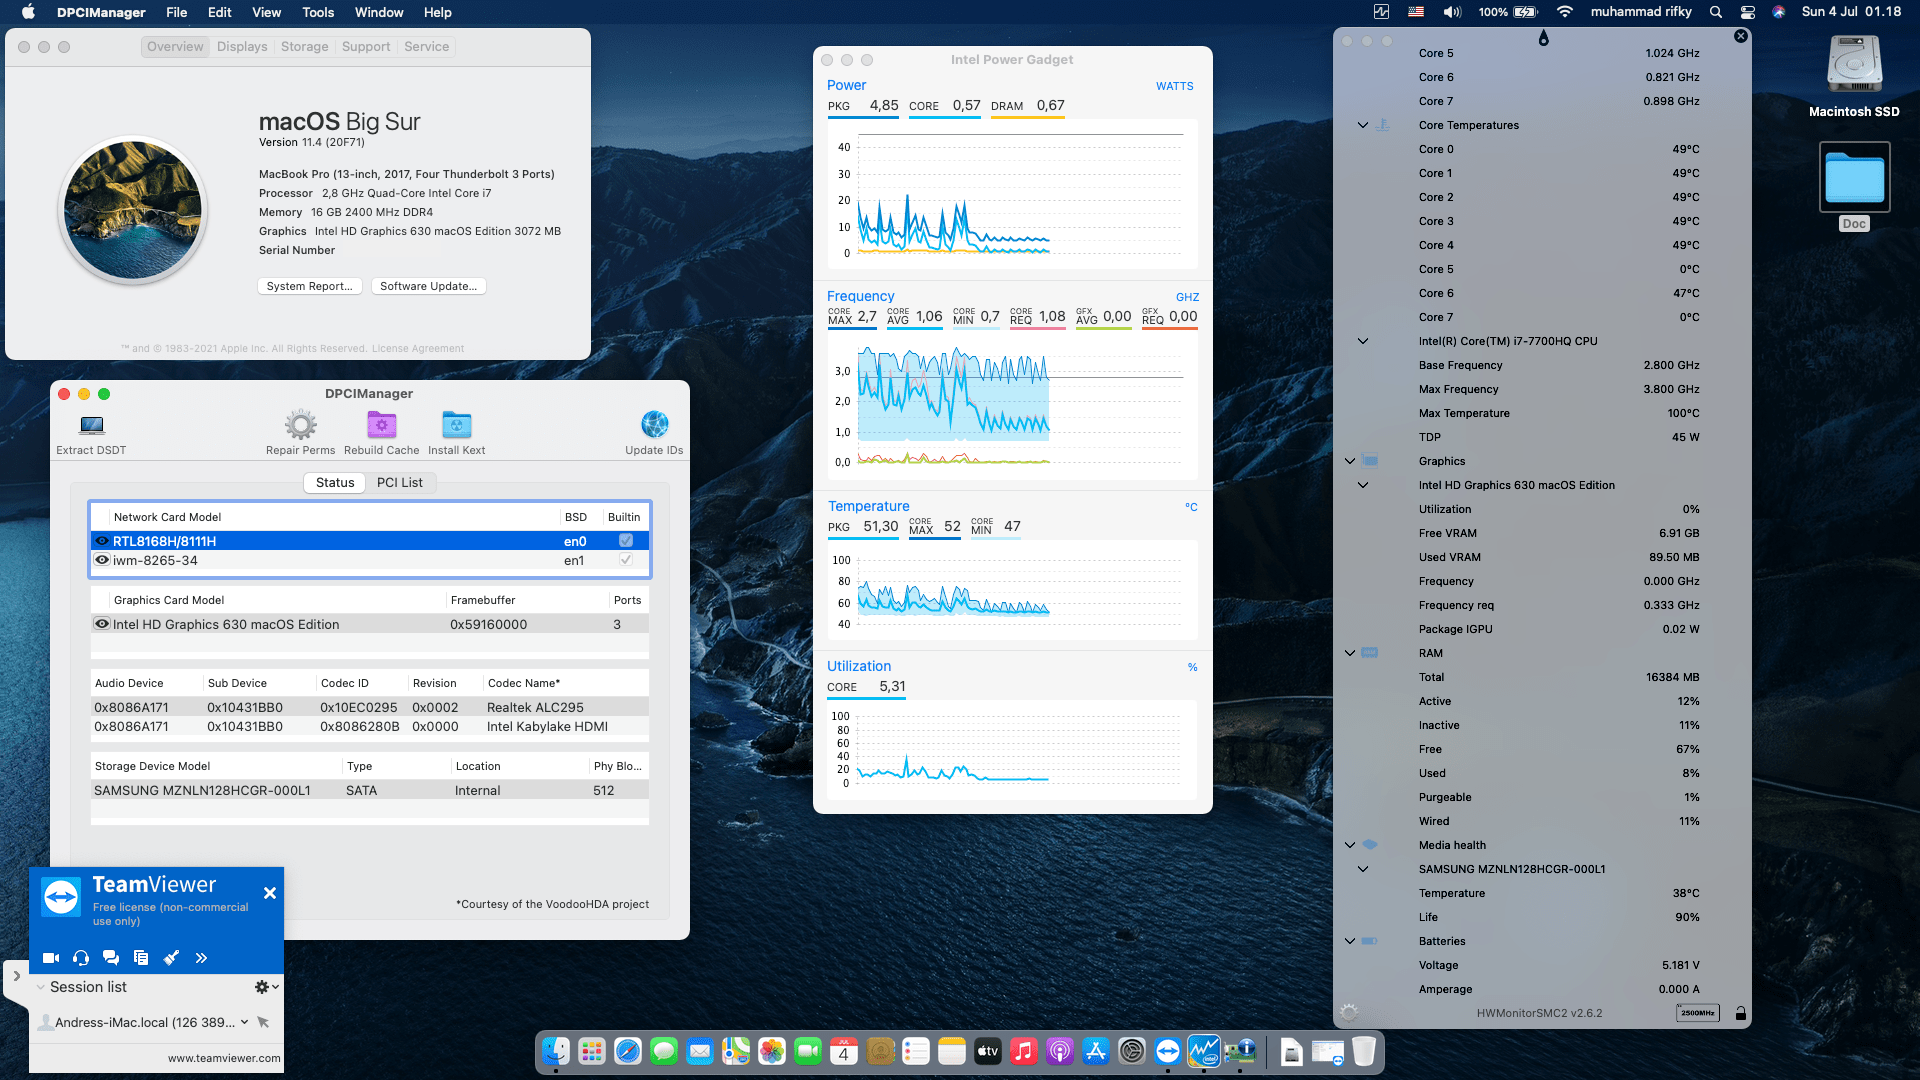Open the License Agreement link

(418, 349)
